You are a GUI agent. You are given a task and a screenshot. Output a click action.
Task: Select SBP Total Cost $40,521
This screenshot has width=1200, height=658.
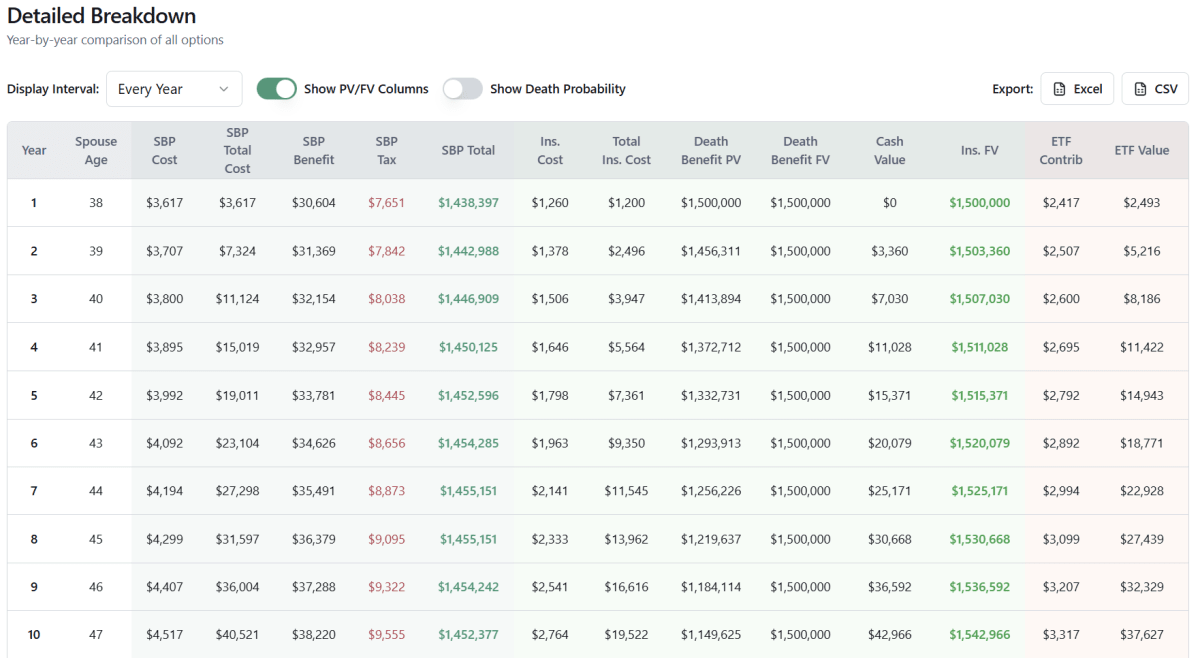(x=237, y=635)
